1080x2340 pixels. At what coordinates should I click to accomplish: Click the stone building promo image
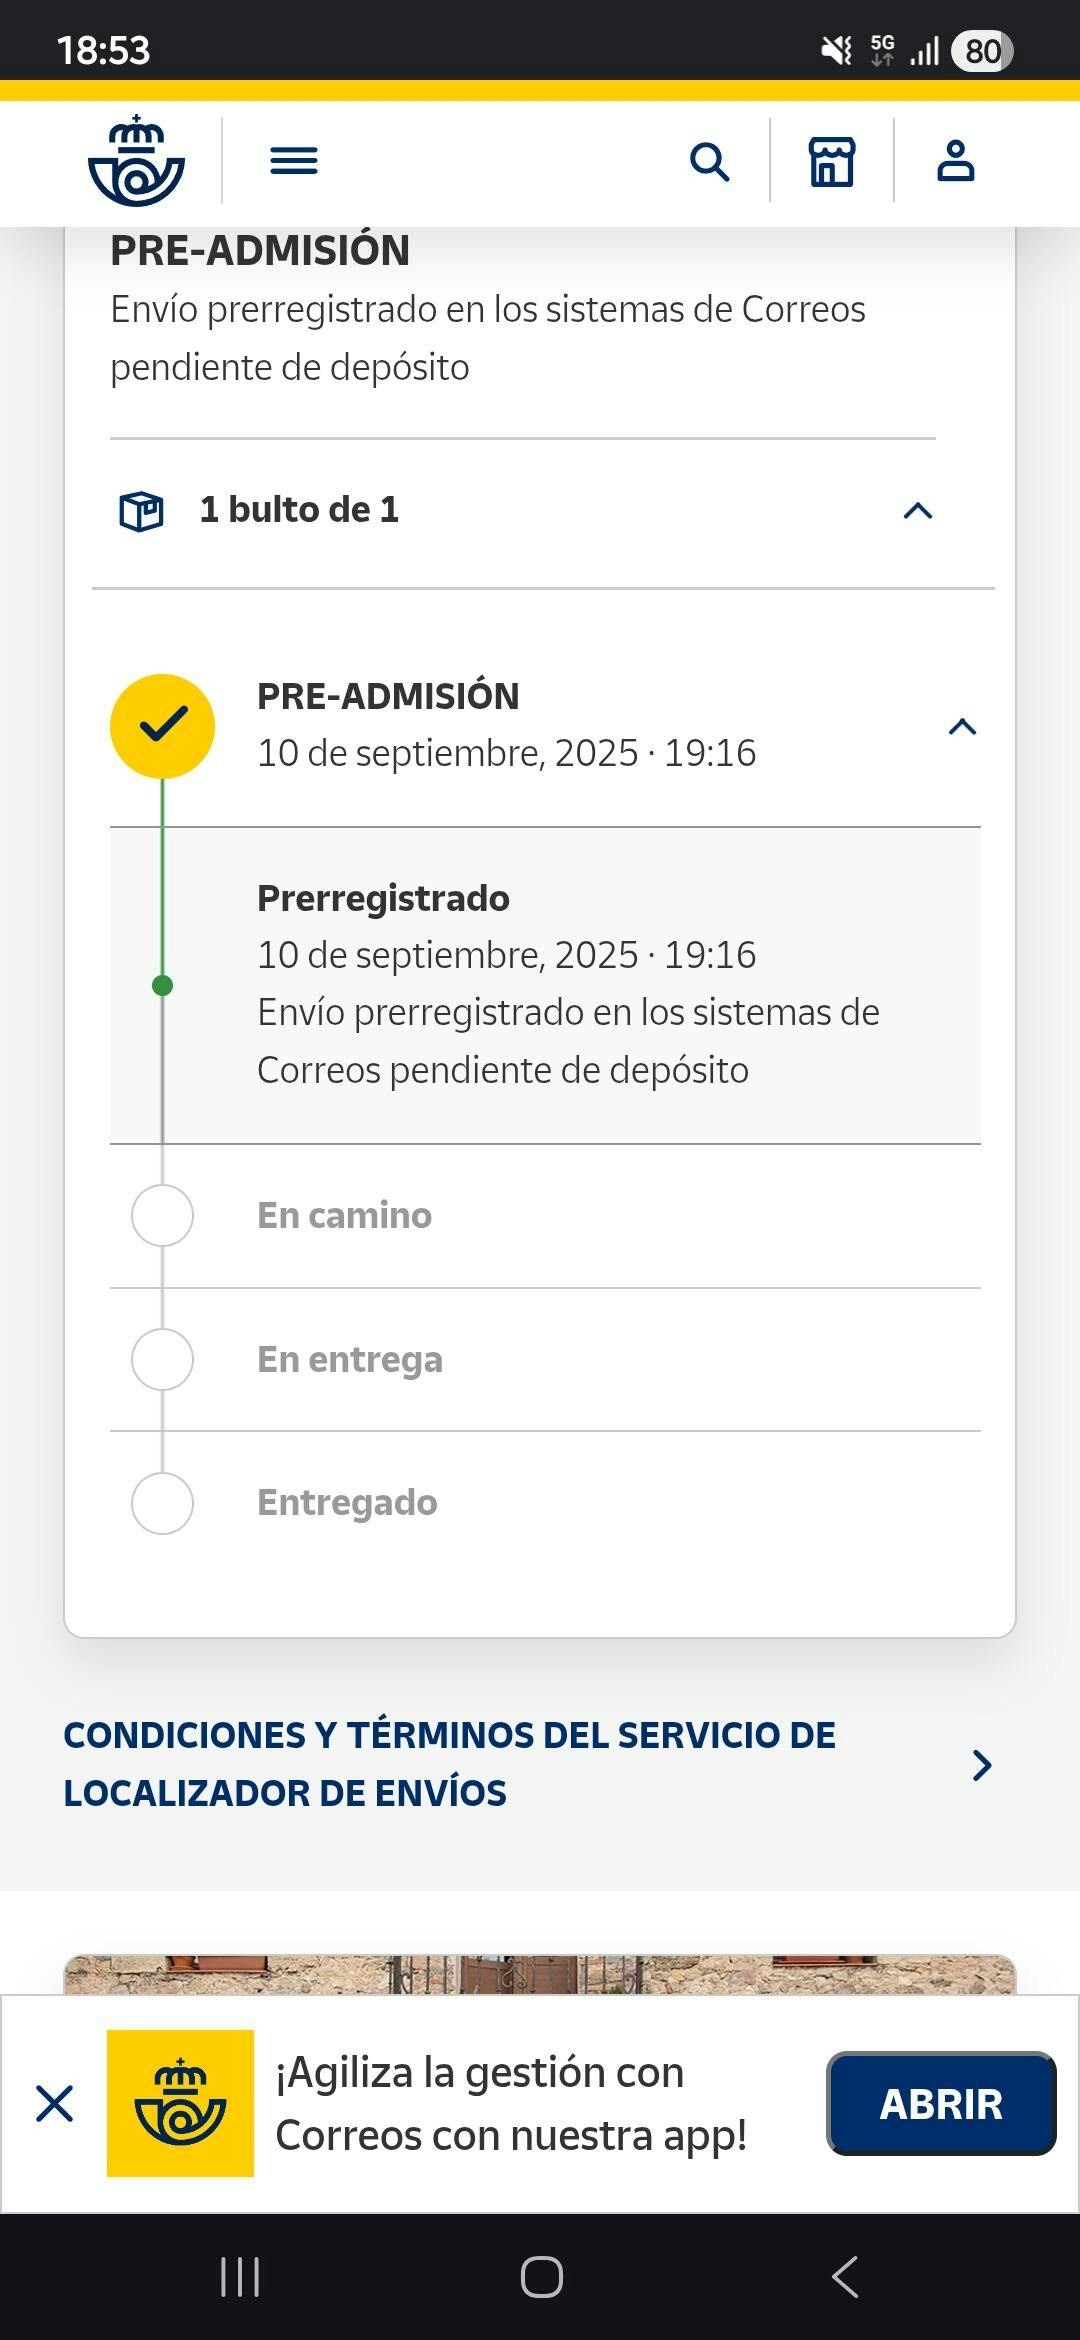click(x=540, y=1975)
